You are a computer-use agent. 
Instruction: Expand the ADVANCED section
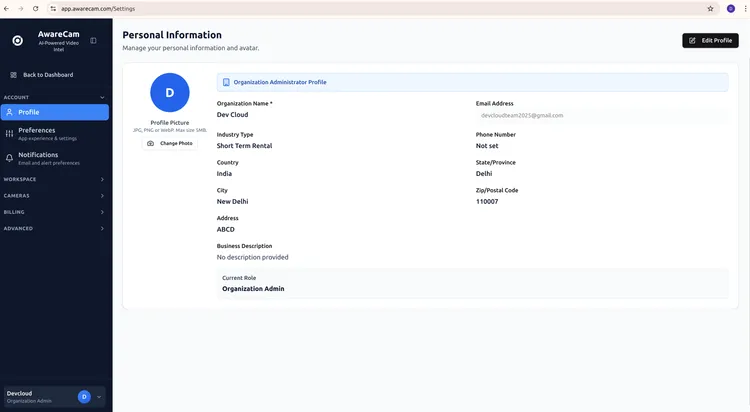(x=55, y=229)
